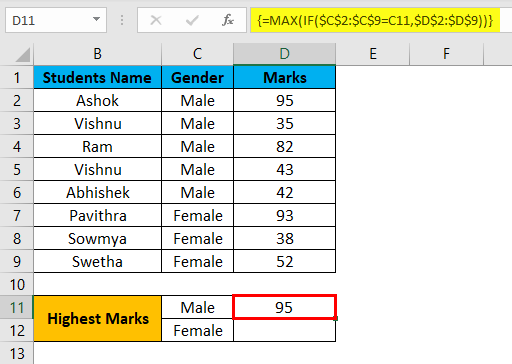Click the Name Box showing D11
512x364 pixels.
pos(56,20)
